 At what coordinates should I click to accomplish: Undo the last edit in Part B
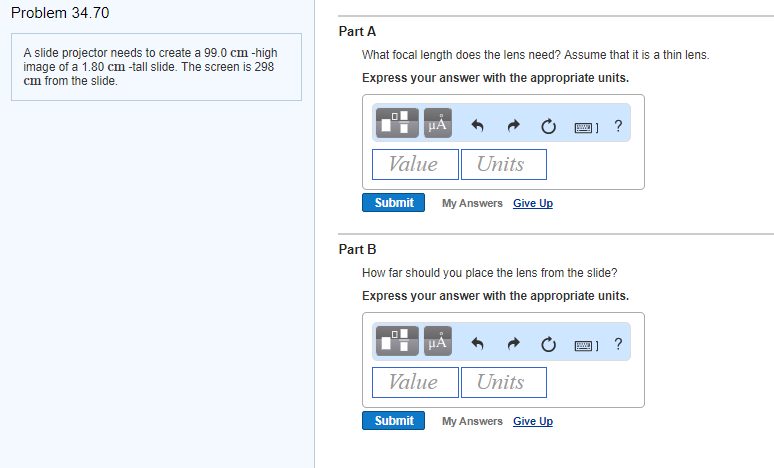(477, 344)
